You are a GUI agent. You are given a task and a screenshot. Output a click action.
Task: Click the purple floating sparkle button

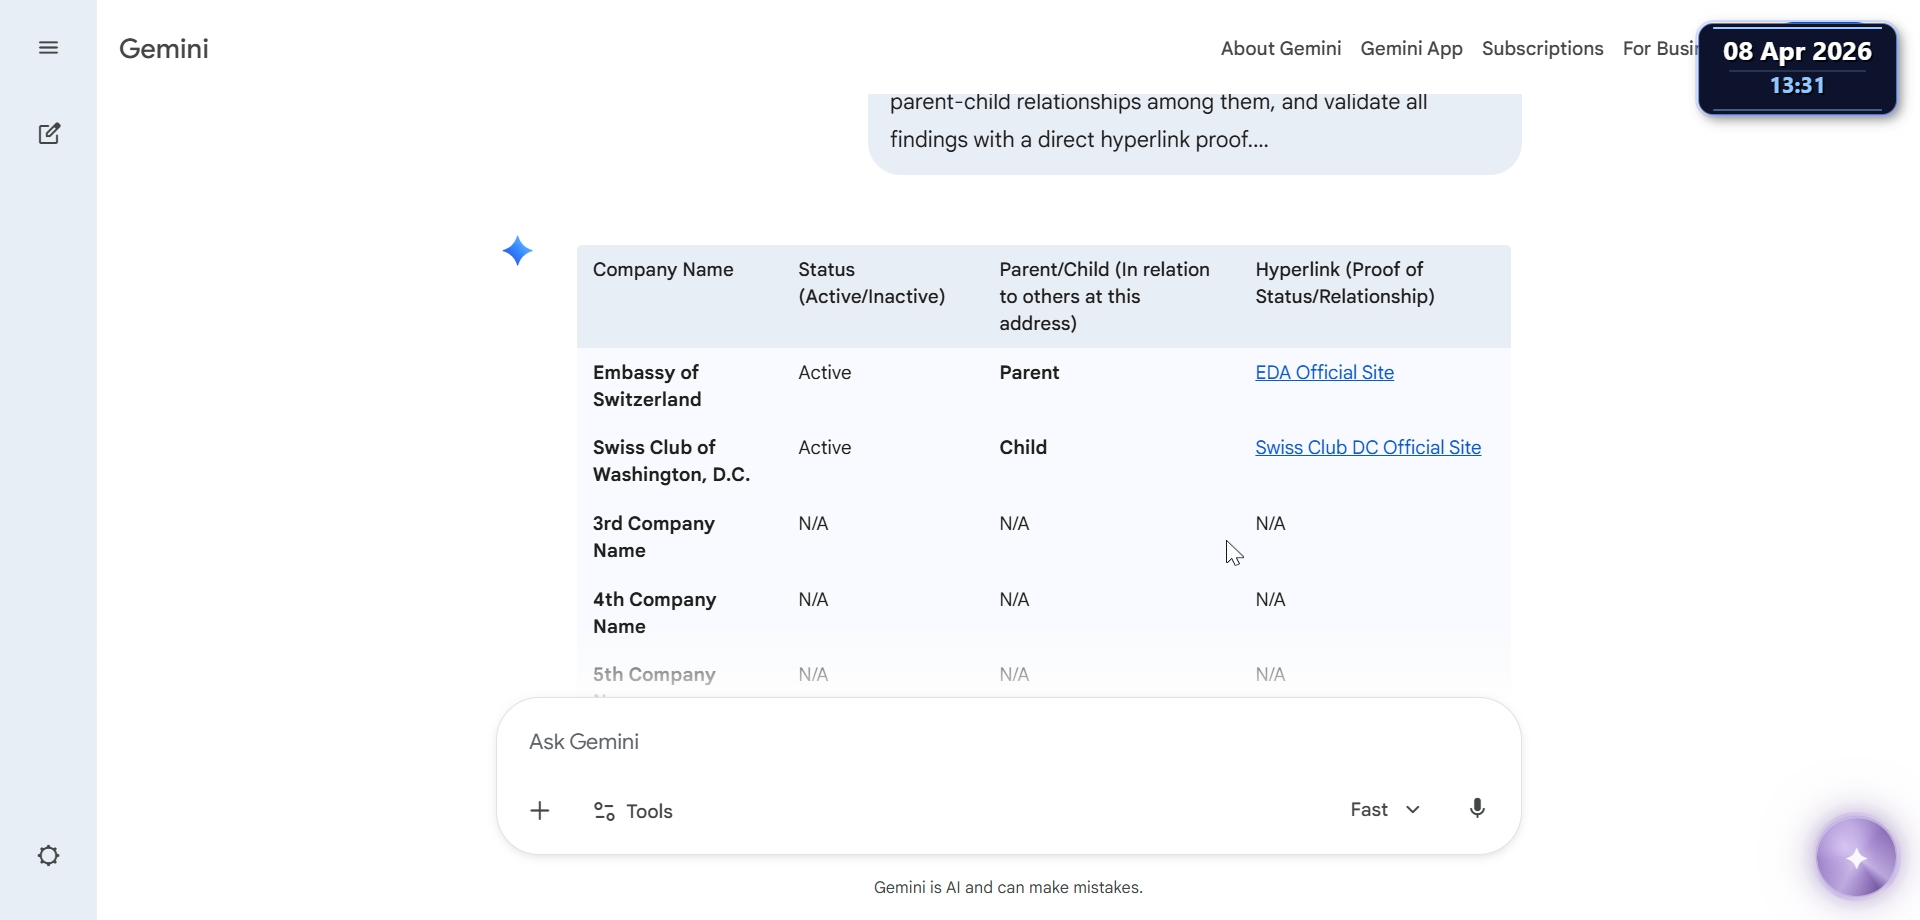pos(1856,858)
